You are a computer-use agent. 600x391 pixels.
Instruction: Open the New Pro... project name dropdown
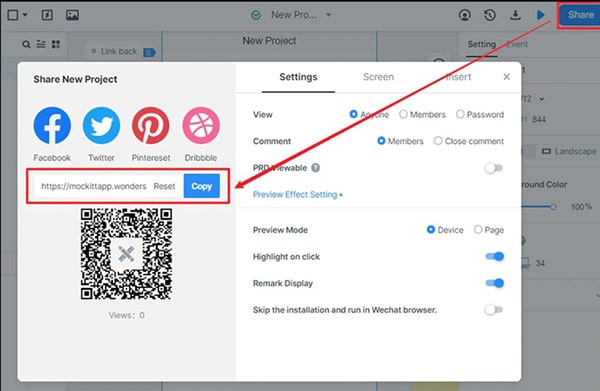point(329,15)
